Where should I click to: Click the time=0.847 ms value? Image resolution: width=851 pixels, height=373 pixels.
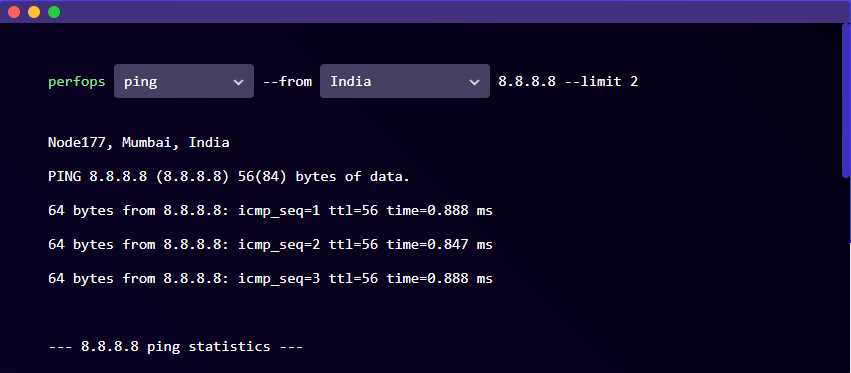point(440,245)
